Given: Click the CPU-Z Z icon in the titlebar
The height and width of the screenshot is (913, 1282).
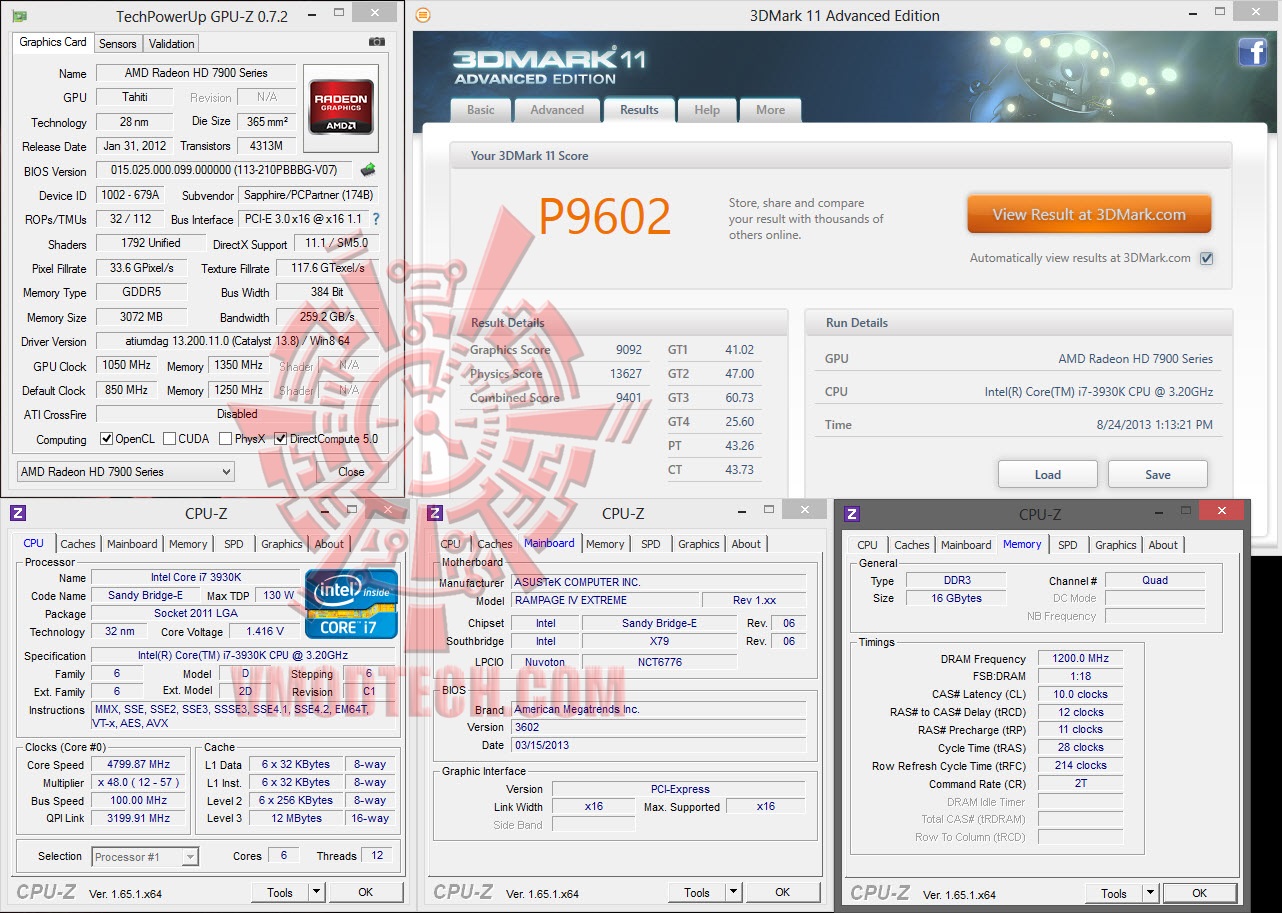Looking at the screenshot, I should (18, 513).
